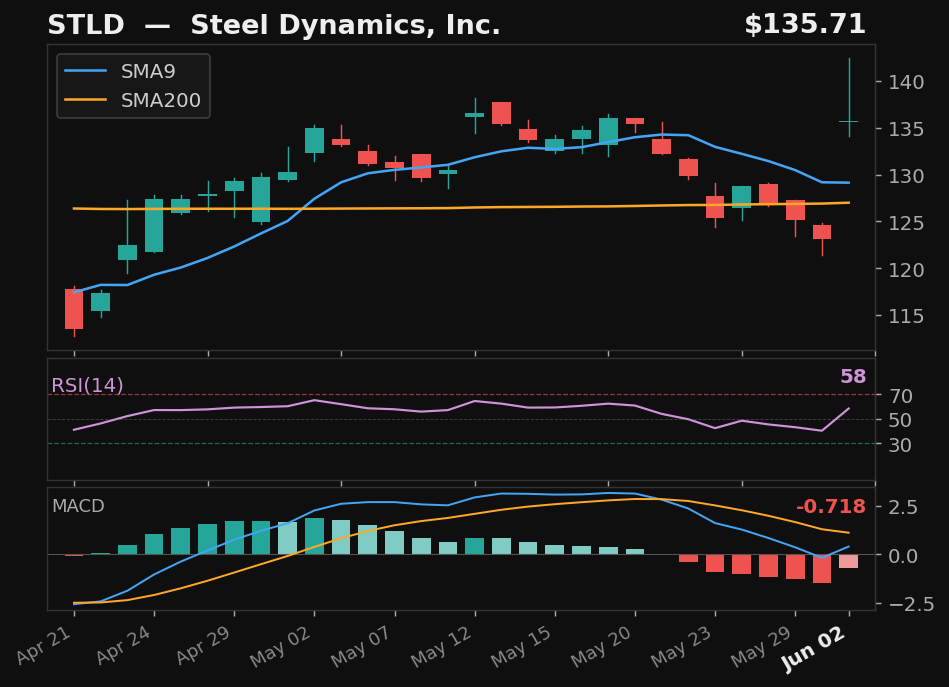Click the MACD 2.5 axis tick label

pos(903,507)
